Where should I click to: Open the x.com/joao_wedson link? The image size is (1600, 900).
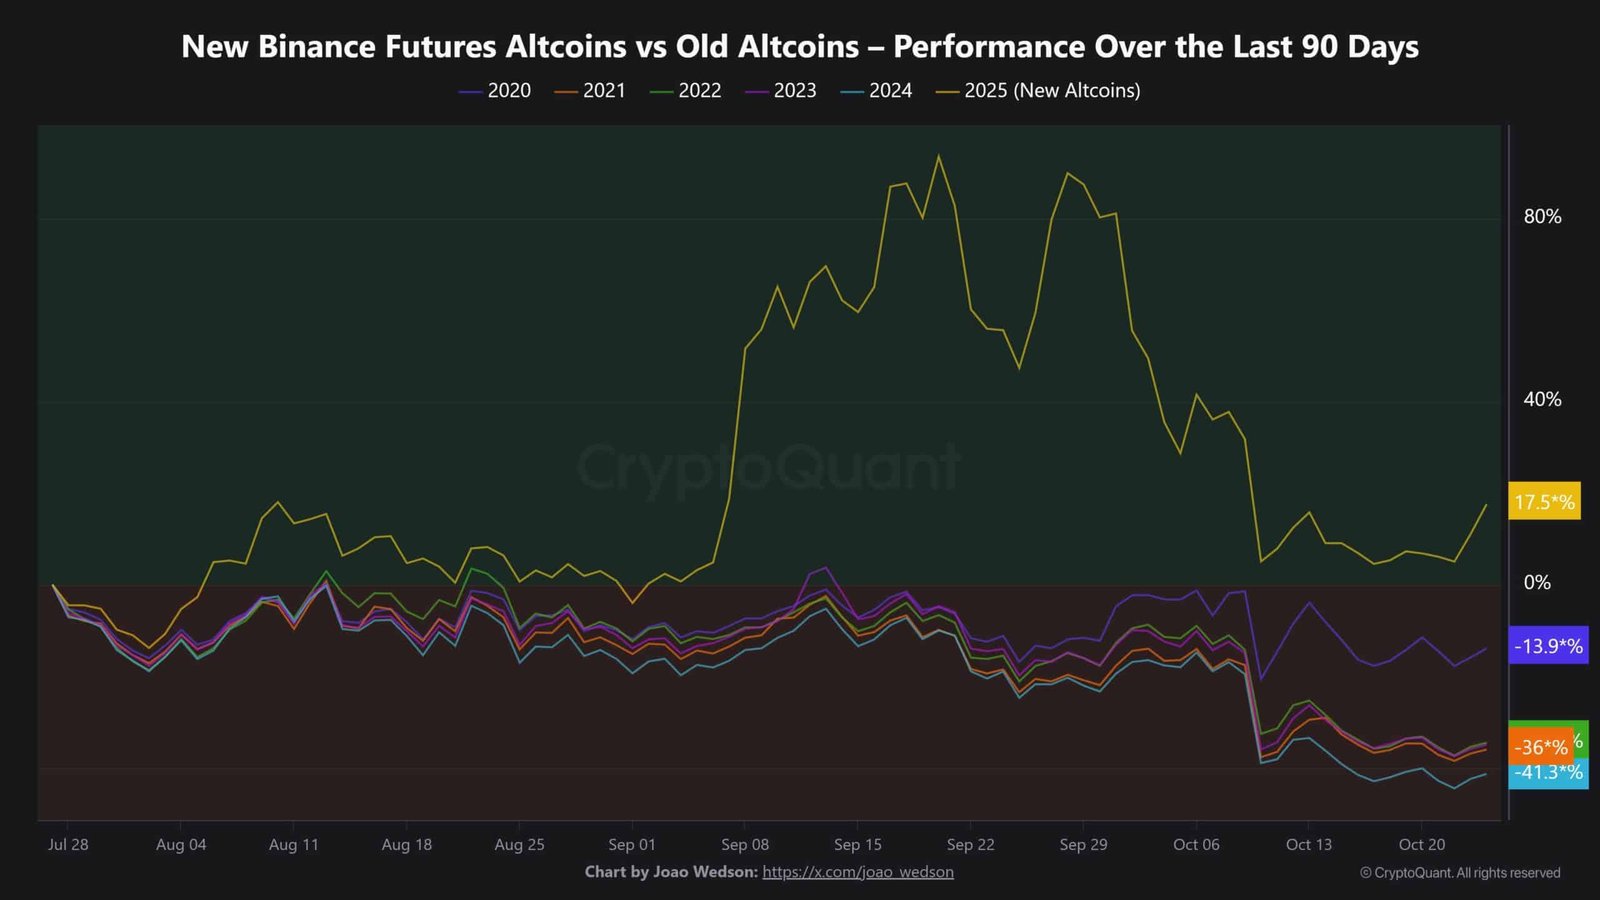click(858, 872)
